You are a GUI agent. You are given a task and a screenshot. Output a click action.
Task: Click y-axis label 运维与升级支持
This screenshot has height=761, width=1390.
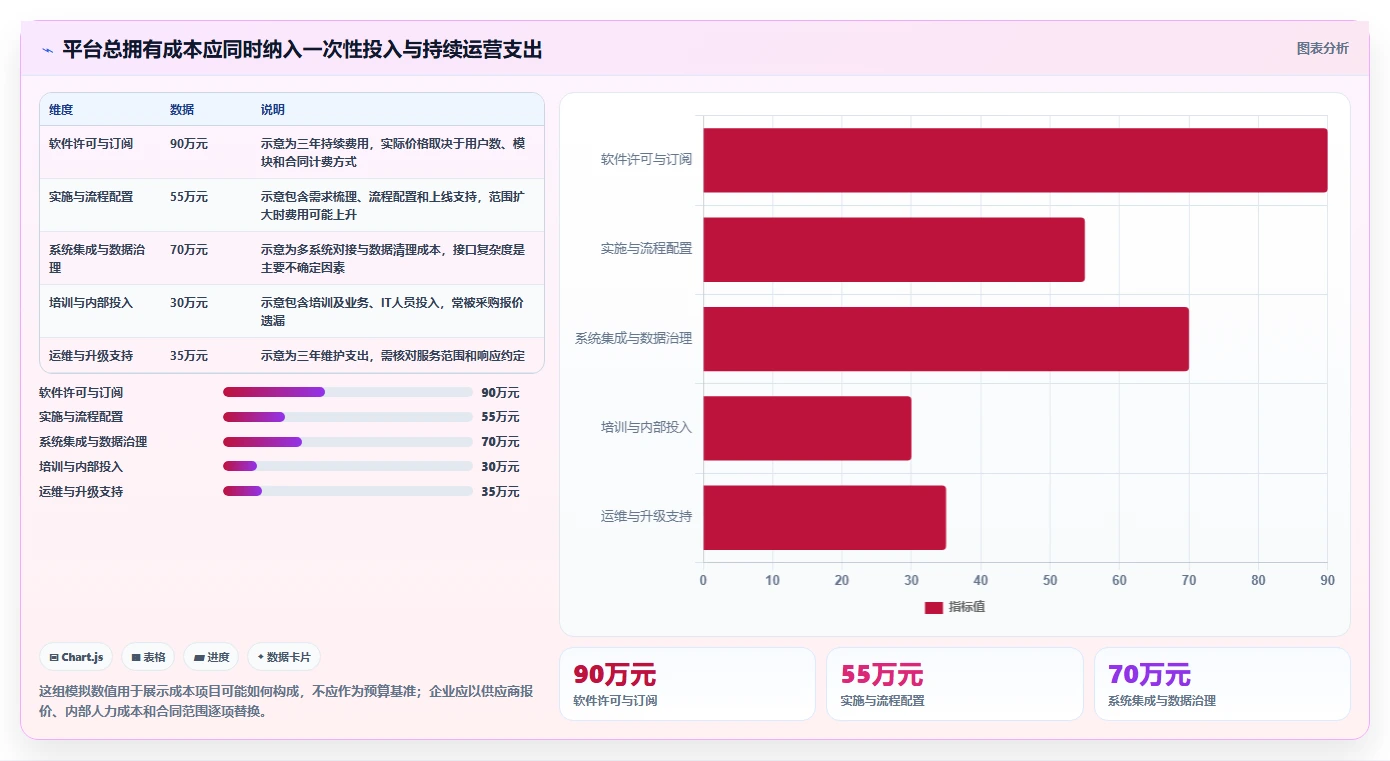click(x=646, y=517)
